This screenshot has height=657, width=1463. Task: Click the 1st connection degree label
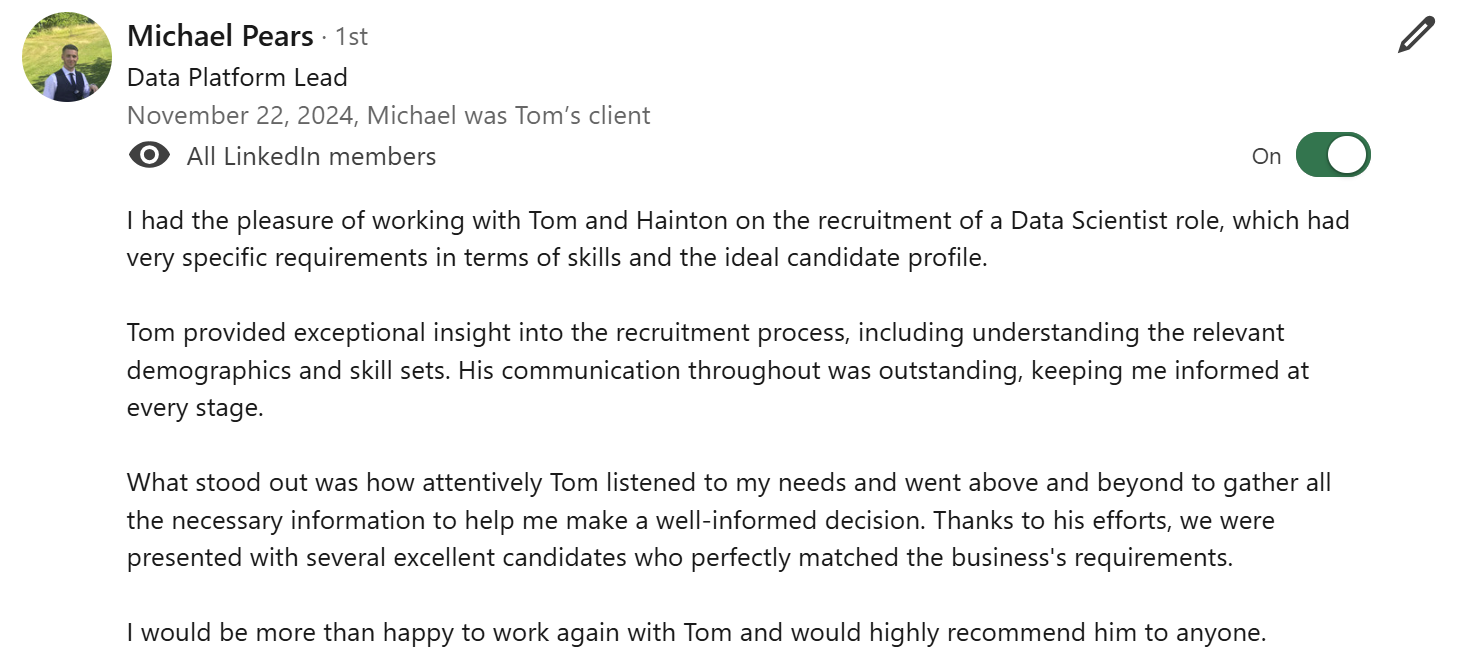coord(351,37)
